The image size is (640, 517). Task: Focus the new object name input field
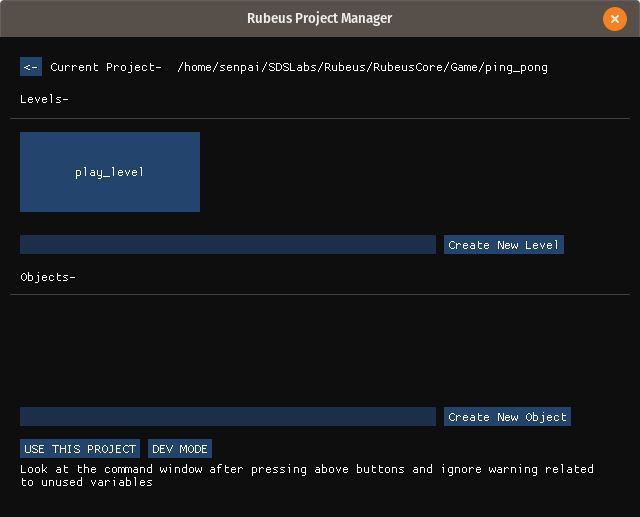coord(228,417)
